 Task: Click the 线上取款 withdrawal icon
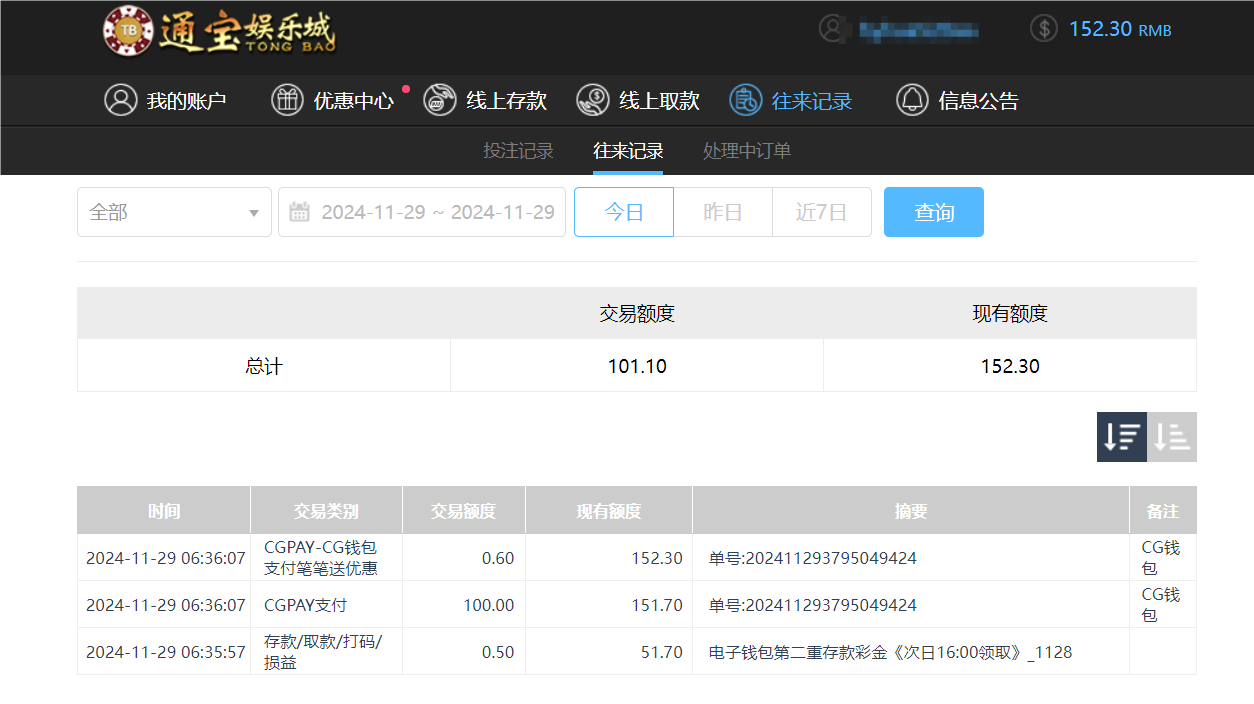click(x=592, y=100)
